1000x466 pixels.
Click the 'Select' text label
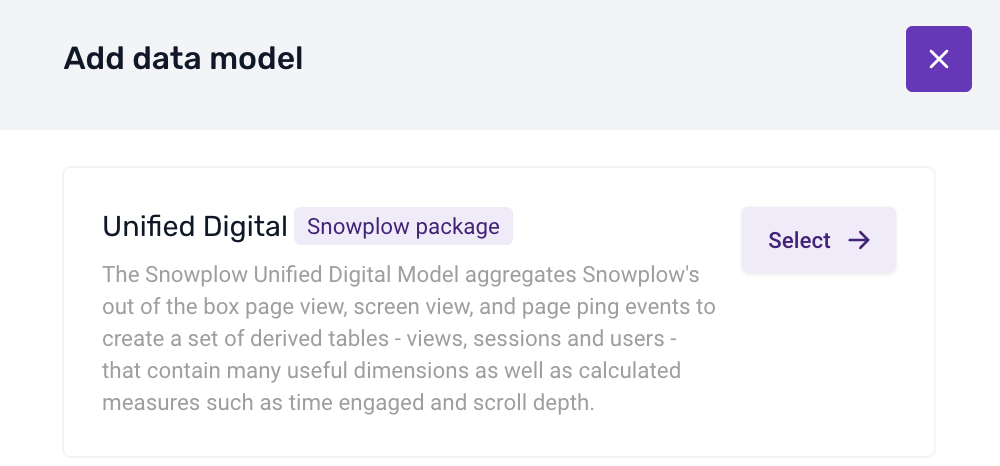[799, 240]
